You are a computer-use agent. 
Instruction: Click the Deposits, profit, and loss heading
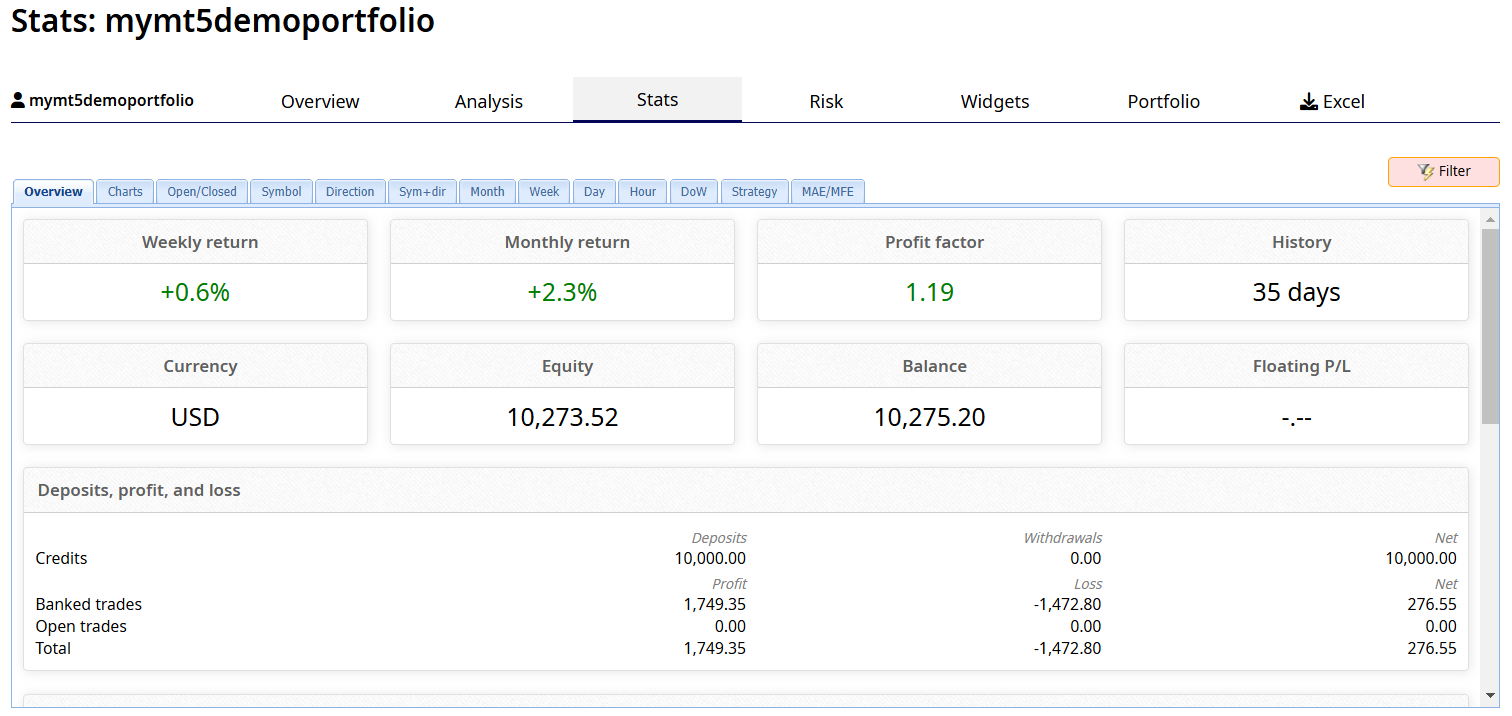(139, 490)
